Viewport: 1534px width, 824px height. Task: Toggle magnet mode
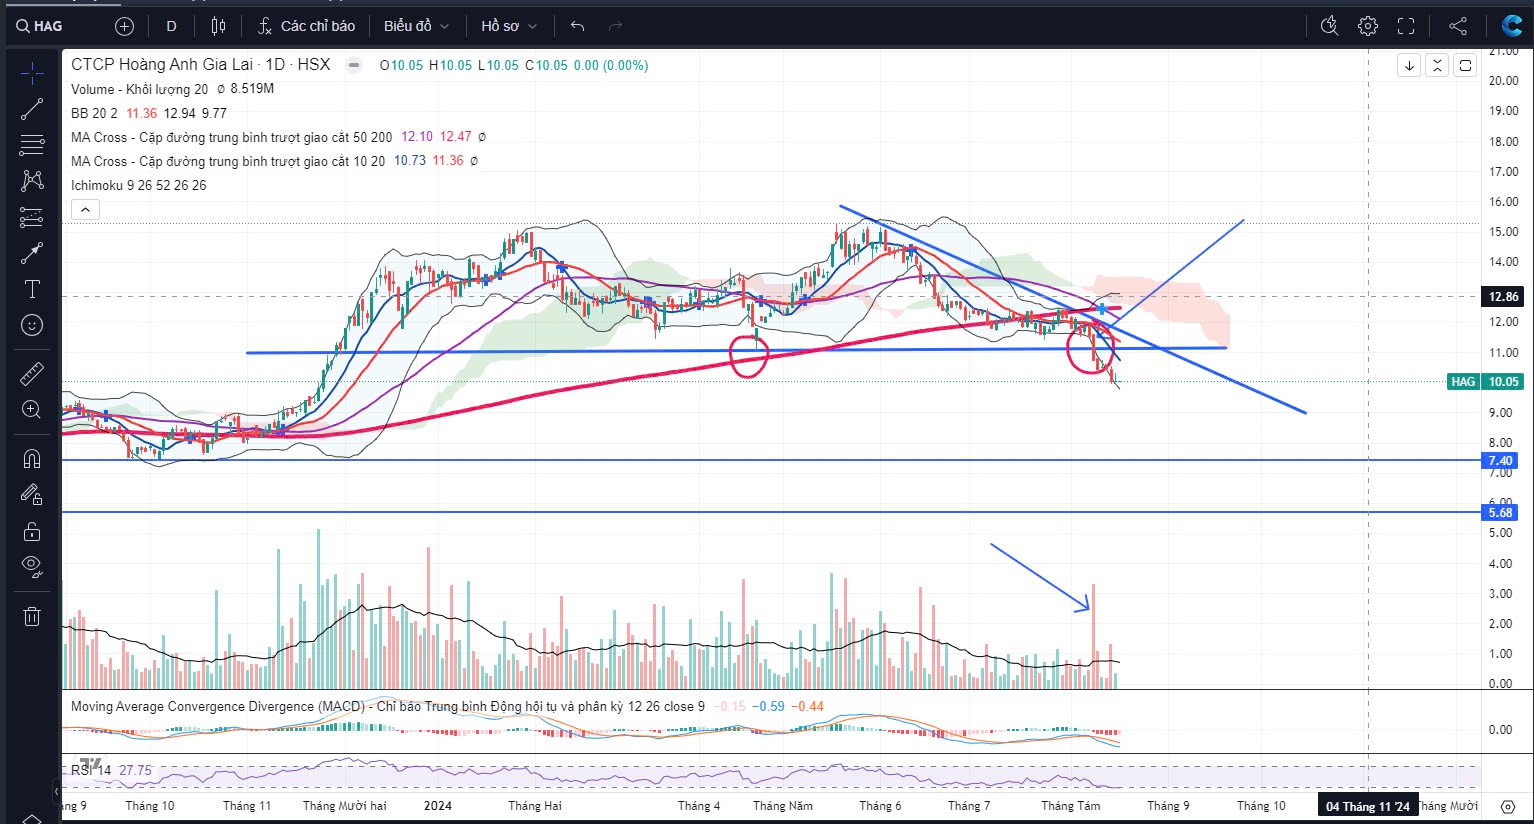pos(32,458)
